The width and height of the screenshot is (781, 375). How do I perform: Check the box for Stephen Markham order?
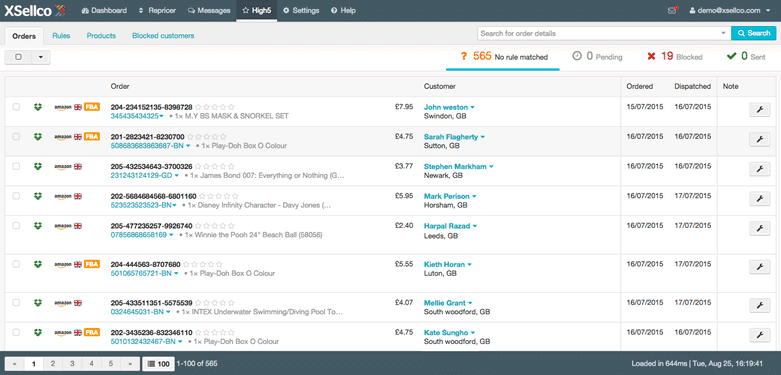pyautogui.click(x=16, y=166)
